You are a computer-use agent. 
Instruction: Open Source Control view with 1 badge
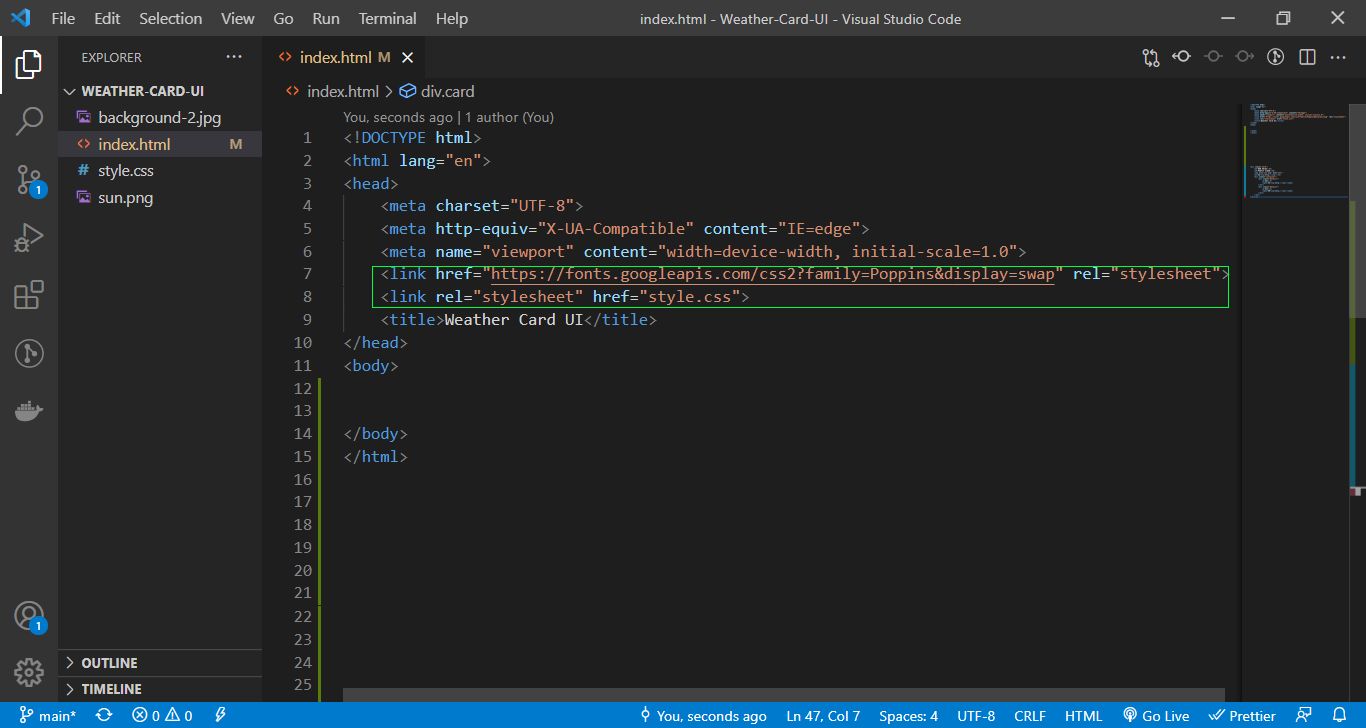tap(29, 180)
